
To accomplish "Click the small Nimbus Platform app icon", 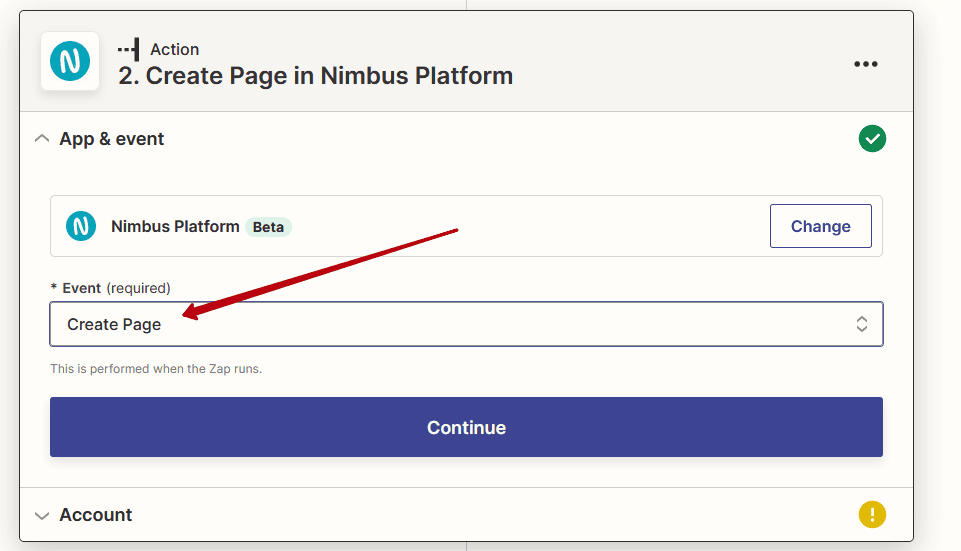I will pyautogui.click(x=81, y=226).
